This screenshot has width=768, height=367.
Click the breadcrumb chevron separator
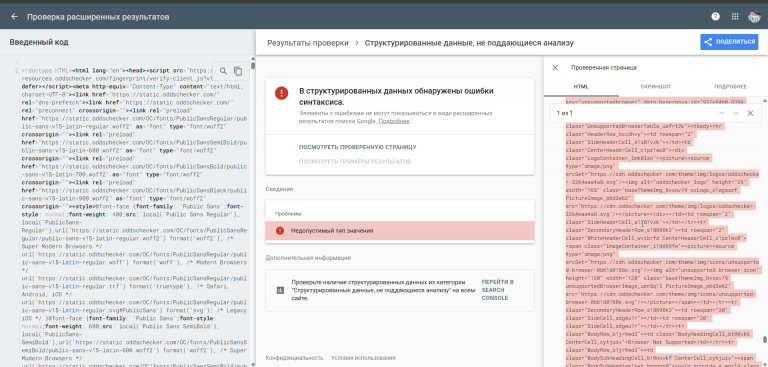coord(357,43)
